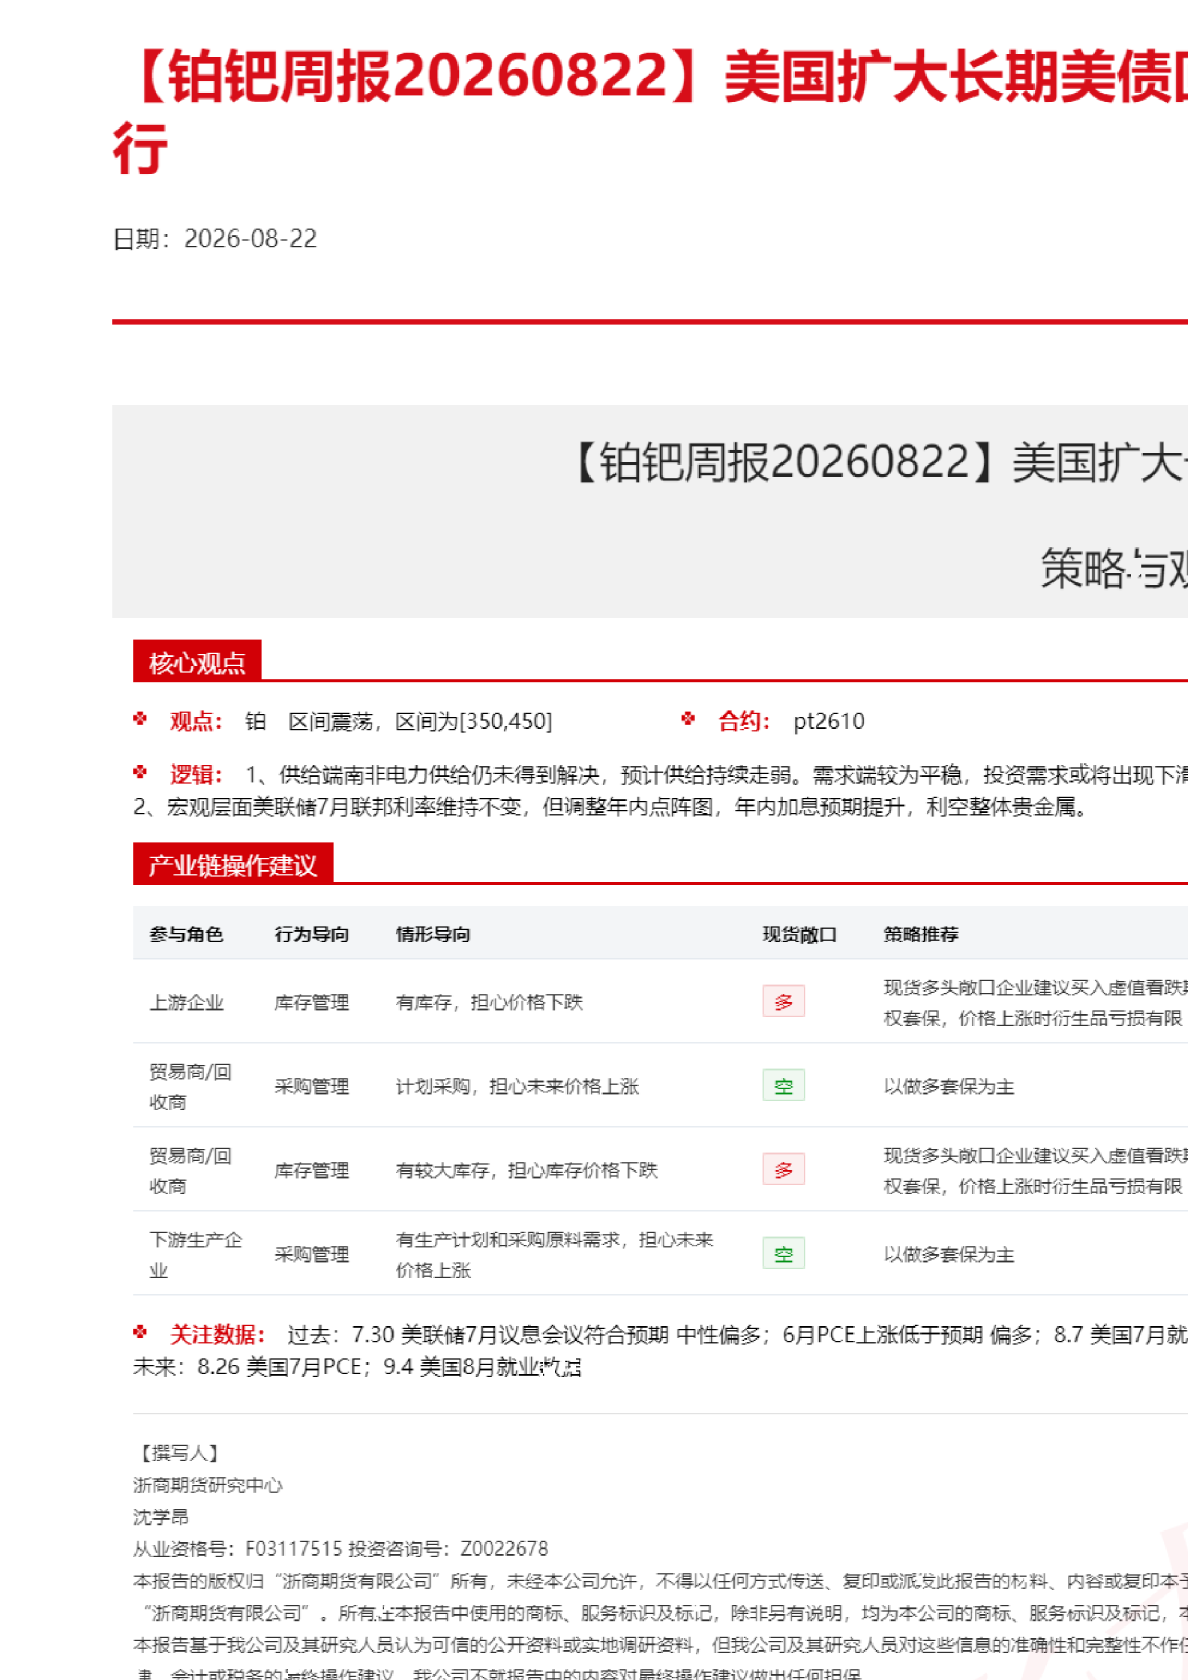Image resolution: width=1188 pixels, height=1680 pixels.
Task: Click the copyright line starting 本报告的版权归
Action: [x=660, y=1581]
